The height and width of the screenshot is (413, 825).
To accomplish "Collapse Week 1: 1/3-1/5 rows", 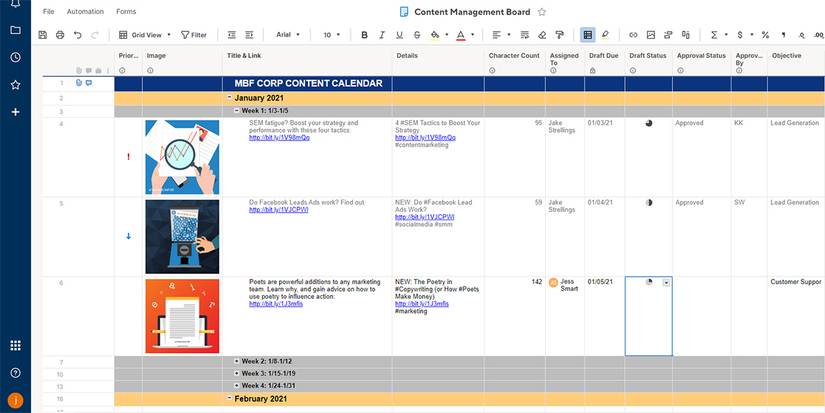I will tap(236, 111).
